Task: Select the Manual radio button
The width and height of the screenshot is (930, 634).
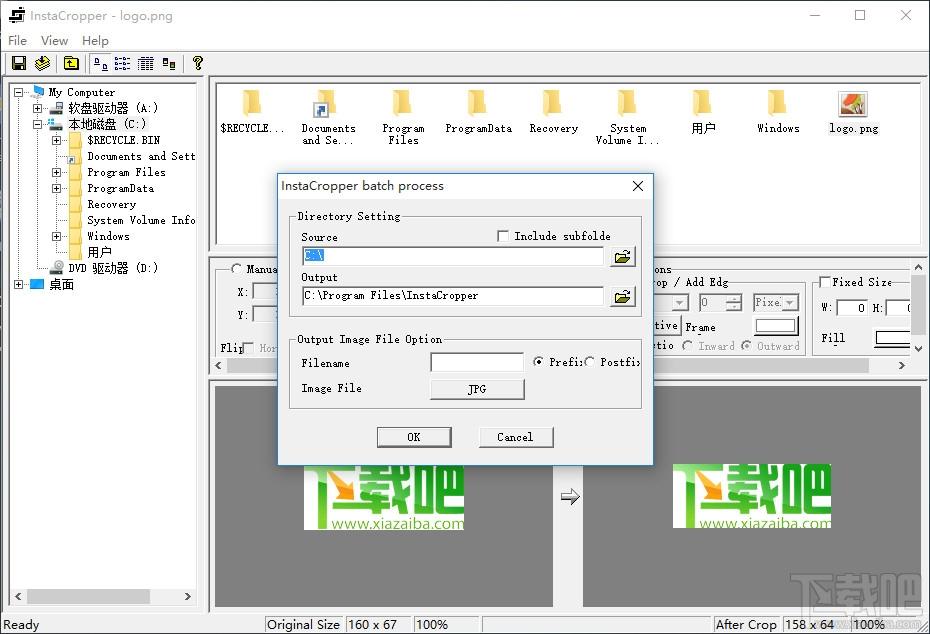Action: [237, 269]
